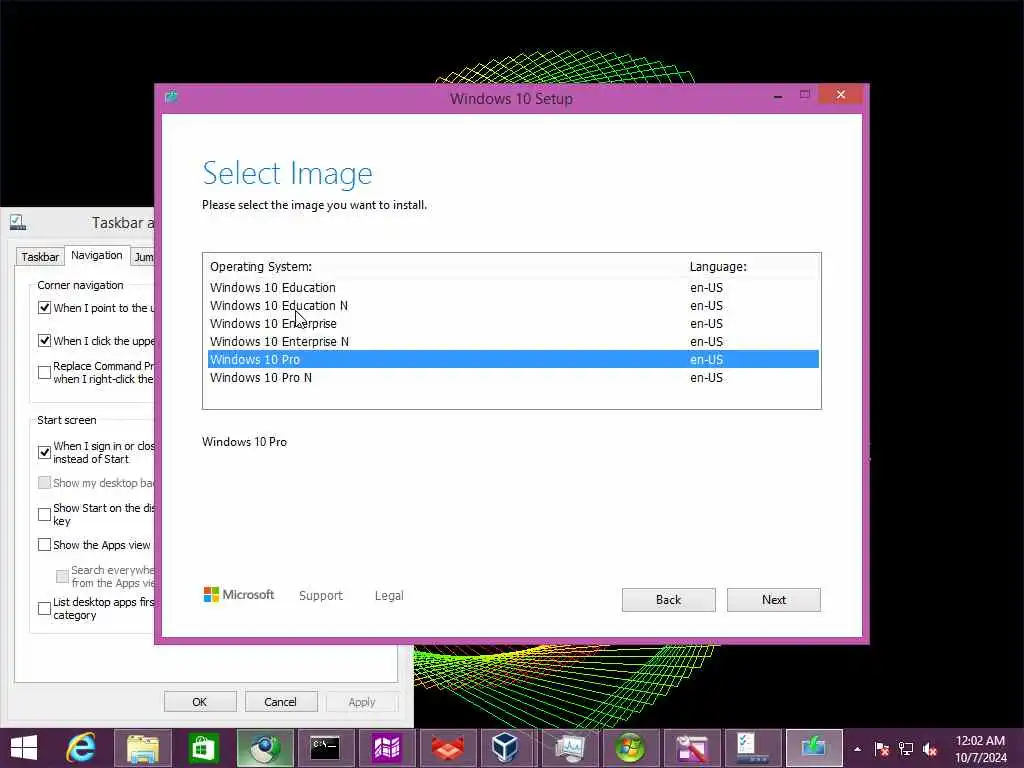Click OK in Taskbar properties window
This screenshot has height=768, width=1024.
click(200, 701)
